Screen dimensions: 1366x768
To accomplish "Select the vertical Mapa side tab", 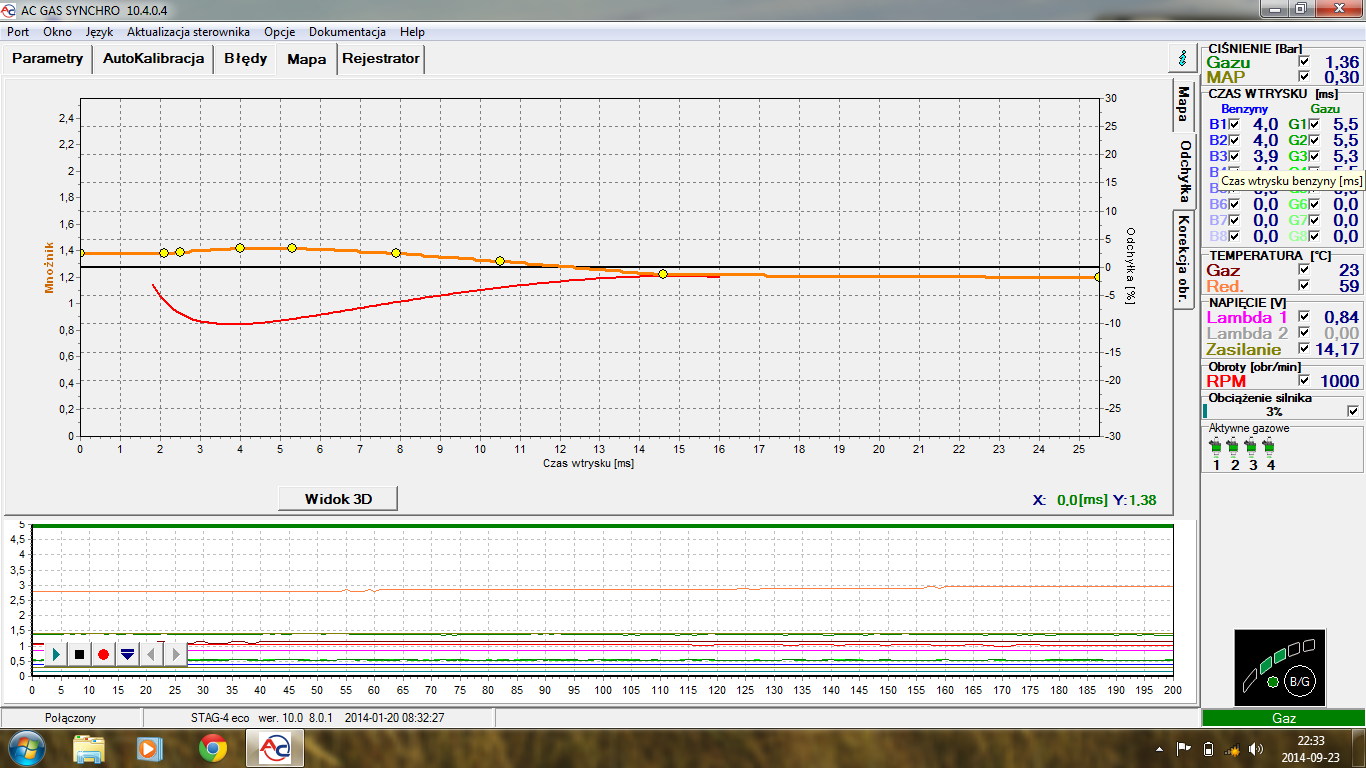I will (x=1183, y=104).
